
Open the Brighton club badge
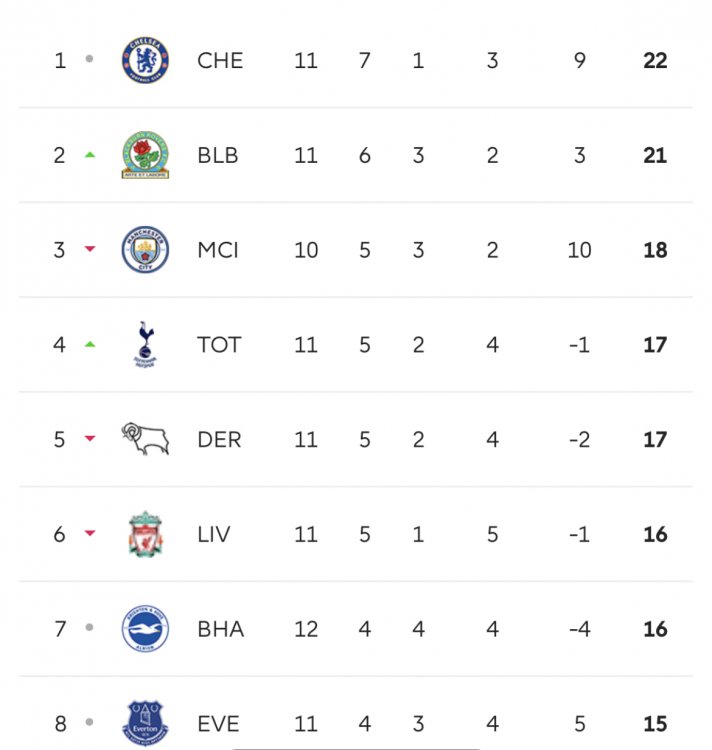click(145, 629)
